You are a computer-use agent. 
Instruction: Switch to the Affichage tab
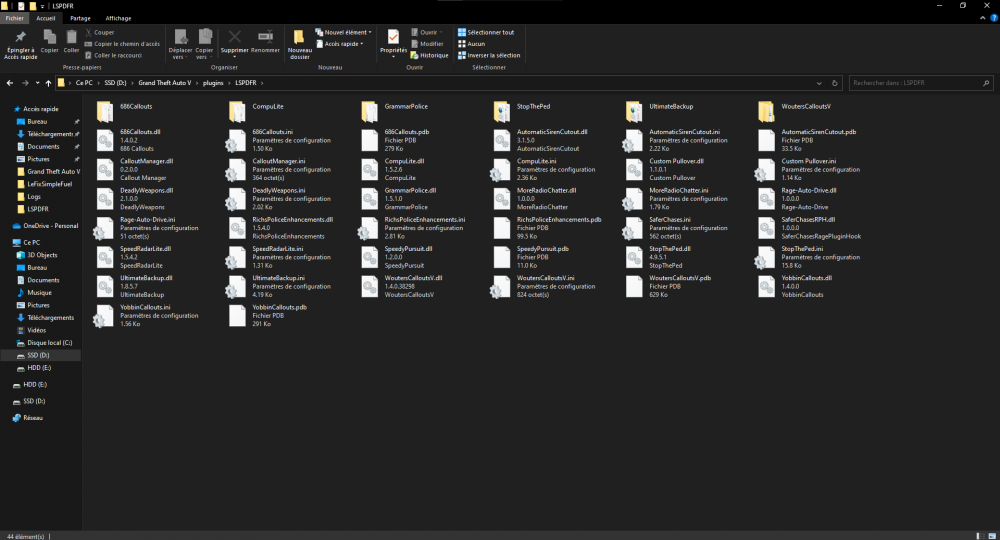(118, 18)
